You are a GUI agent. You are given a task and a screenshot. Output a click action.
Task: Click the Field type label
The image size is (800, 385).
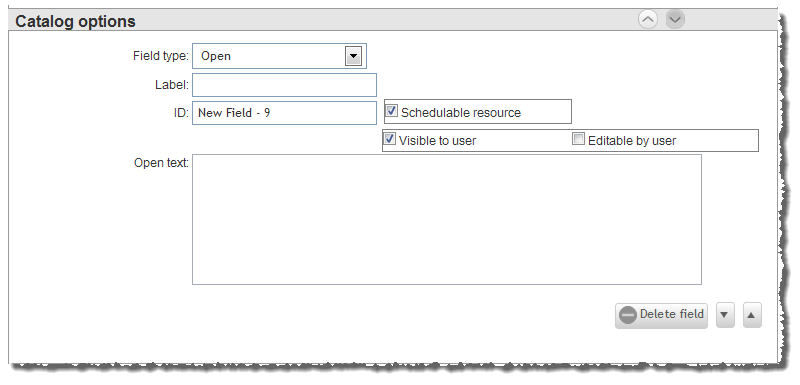[160, 56]
